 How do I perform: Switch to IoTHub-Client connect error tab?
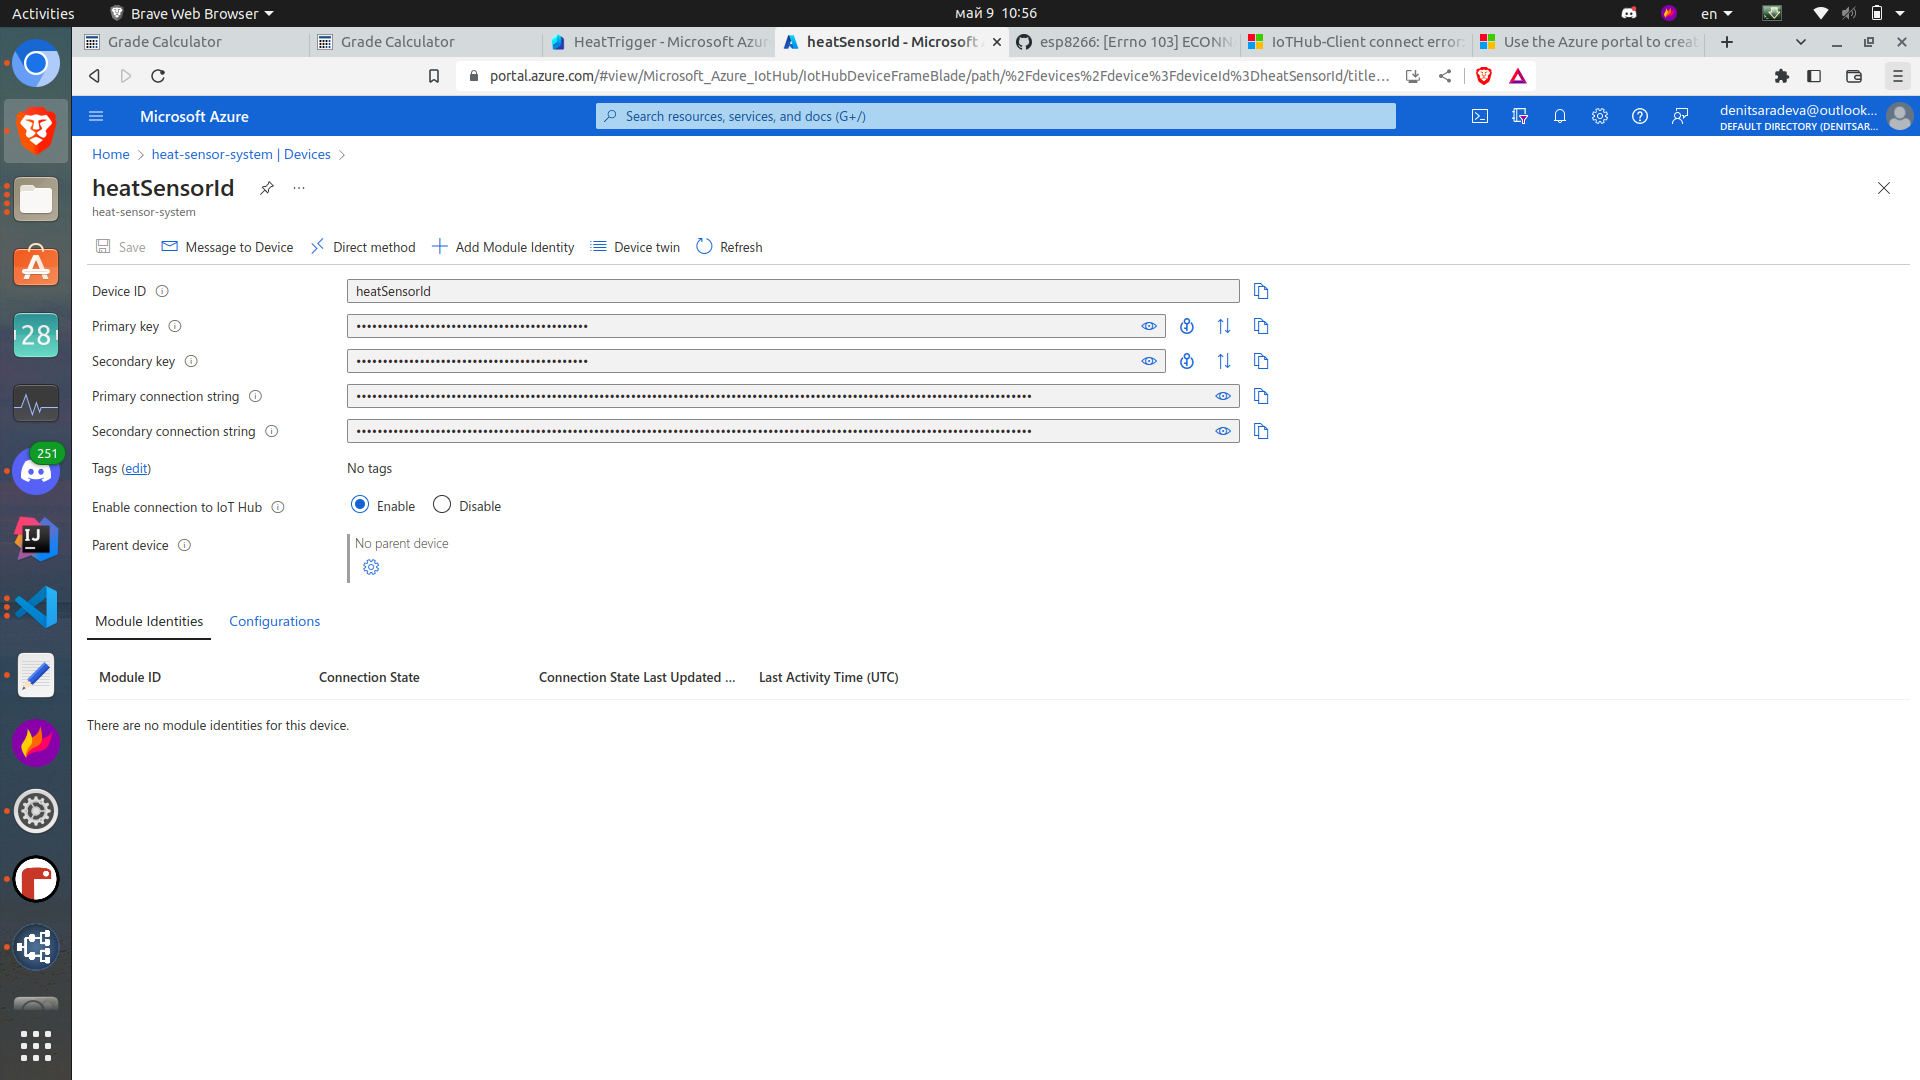coord(1356,42)
